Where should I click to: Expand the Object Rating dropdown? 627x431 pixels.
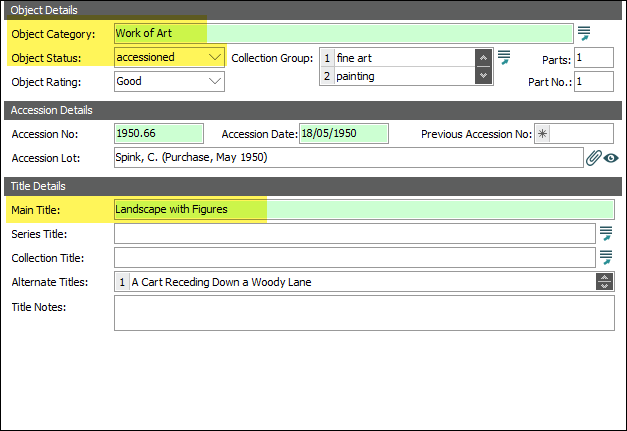tap(215, 81)
